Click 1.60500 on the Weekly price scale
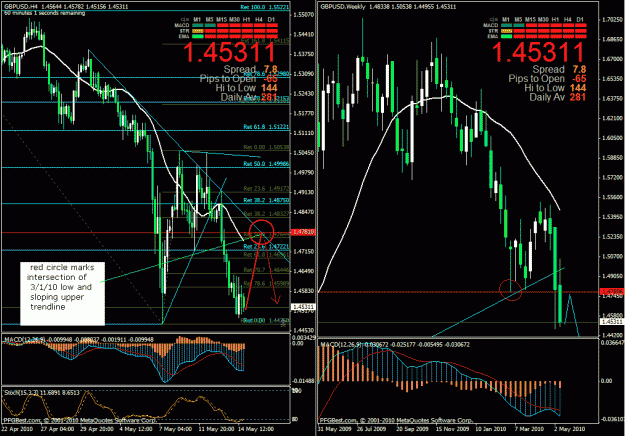The image size is (625, 436). (x=612, y=138)
